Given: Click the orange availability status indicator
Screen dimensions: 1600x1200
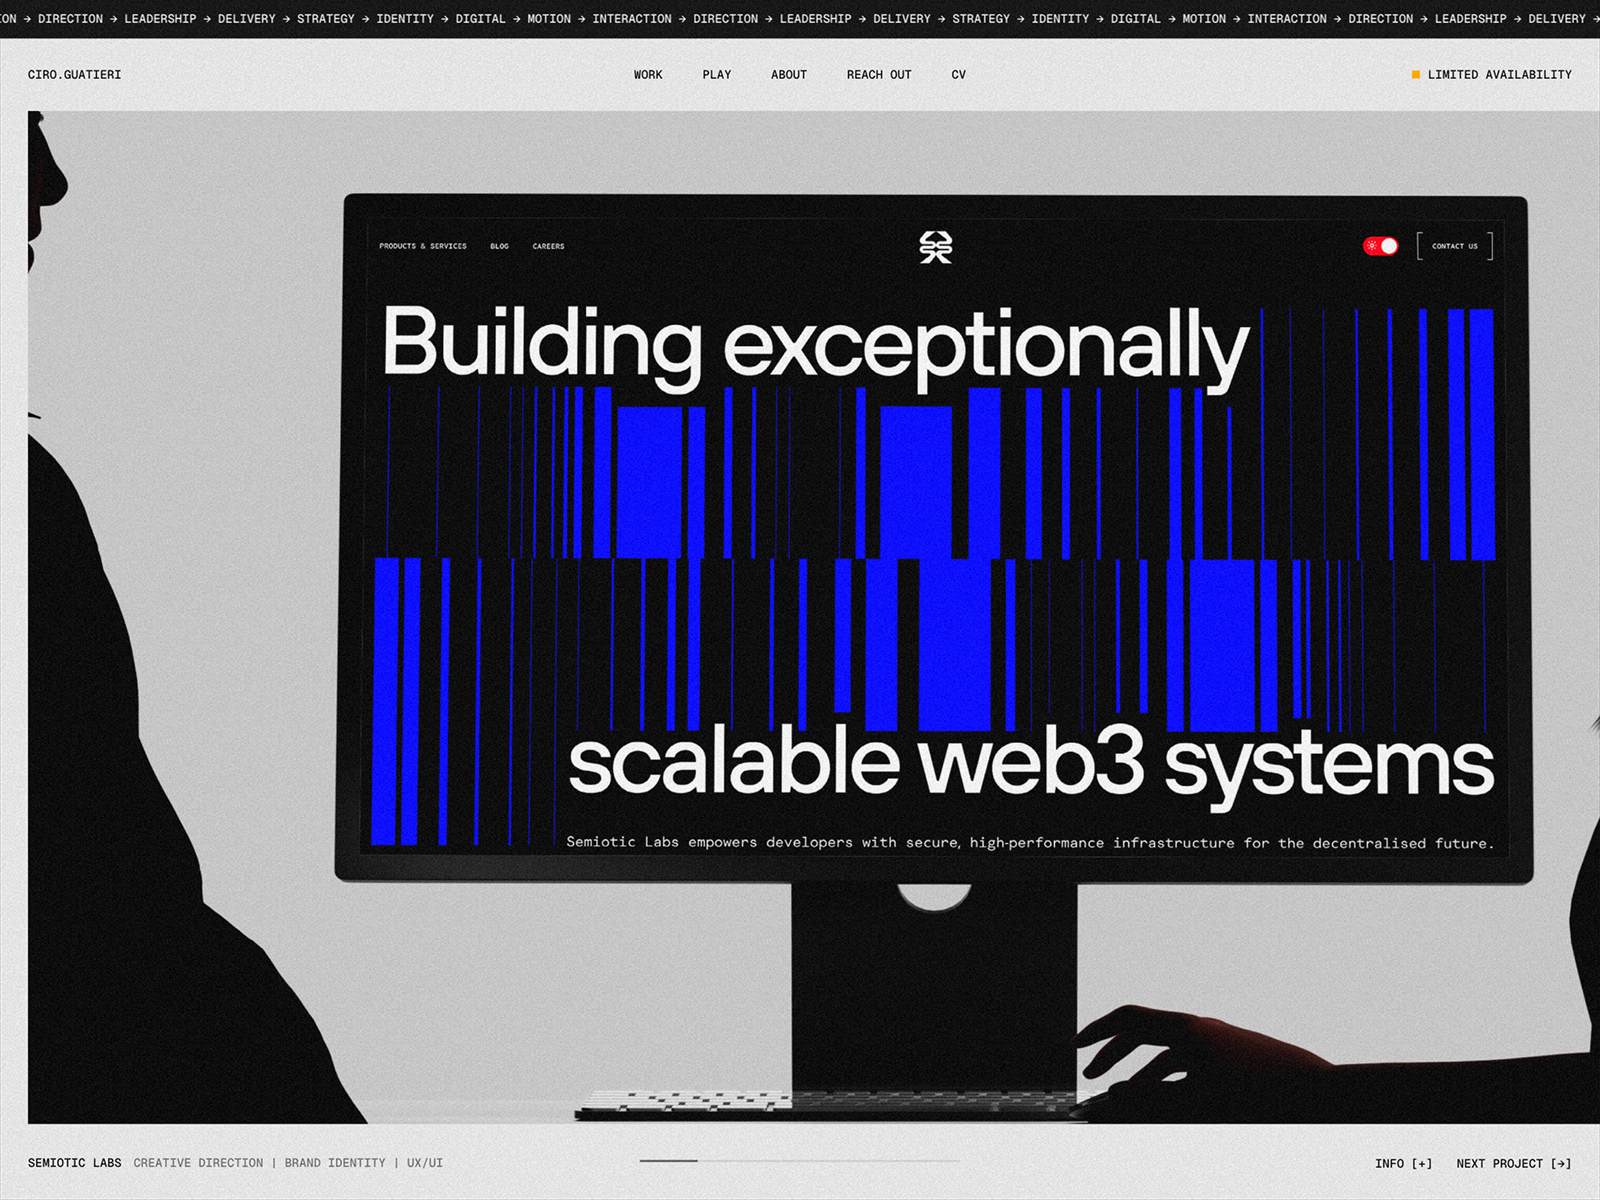Looking at the screenshot, I should (x=1415, y=75).
